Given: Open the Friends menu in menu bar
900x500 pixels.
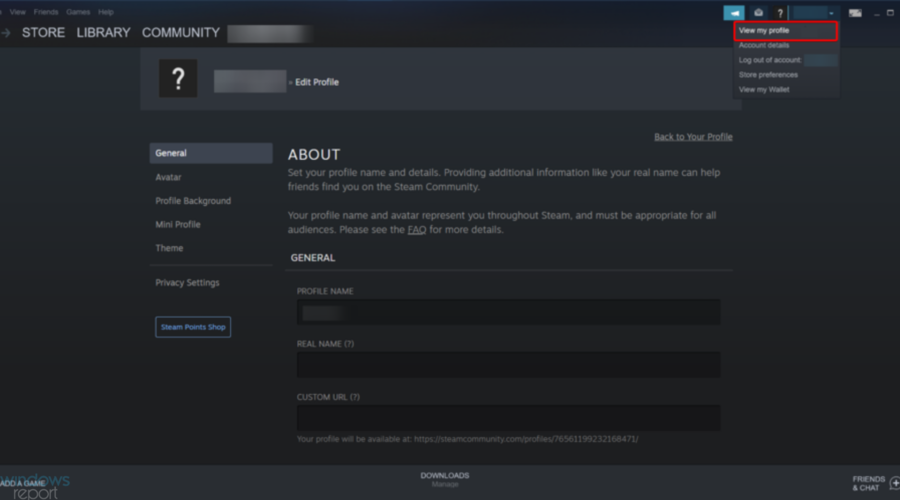Looking at the screenshot, I should 46,12.
